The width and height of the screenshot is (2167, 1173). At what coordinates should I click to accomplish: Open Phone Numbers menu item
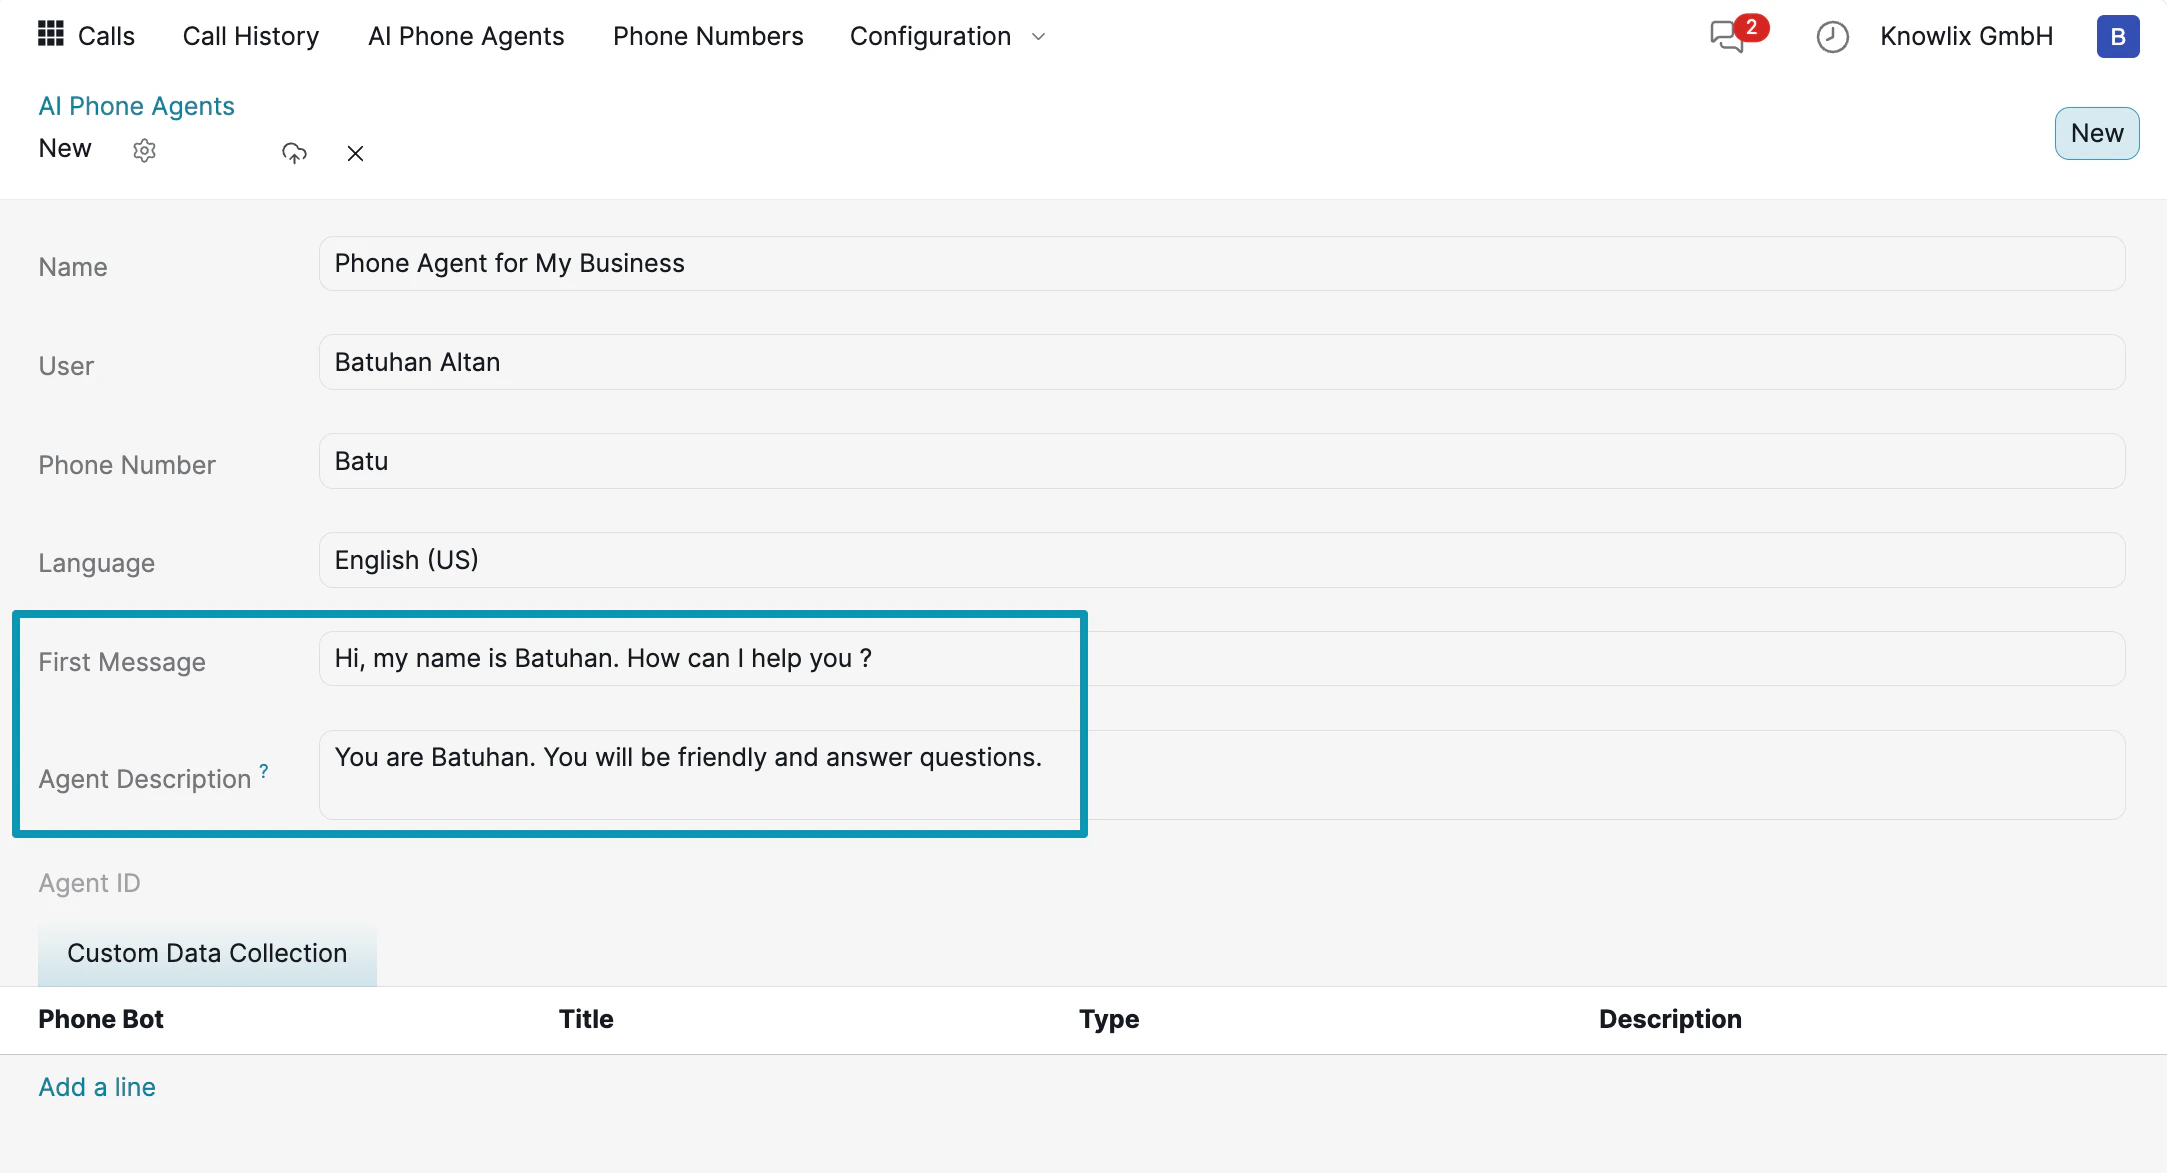707,37
